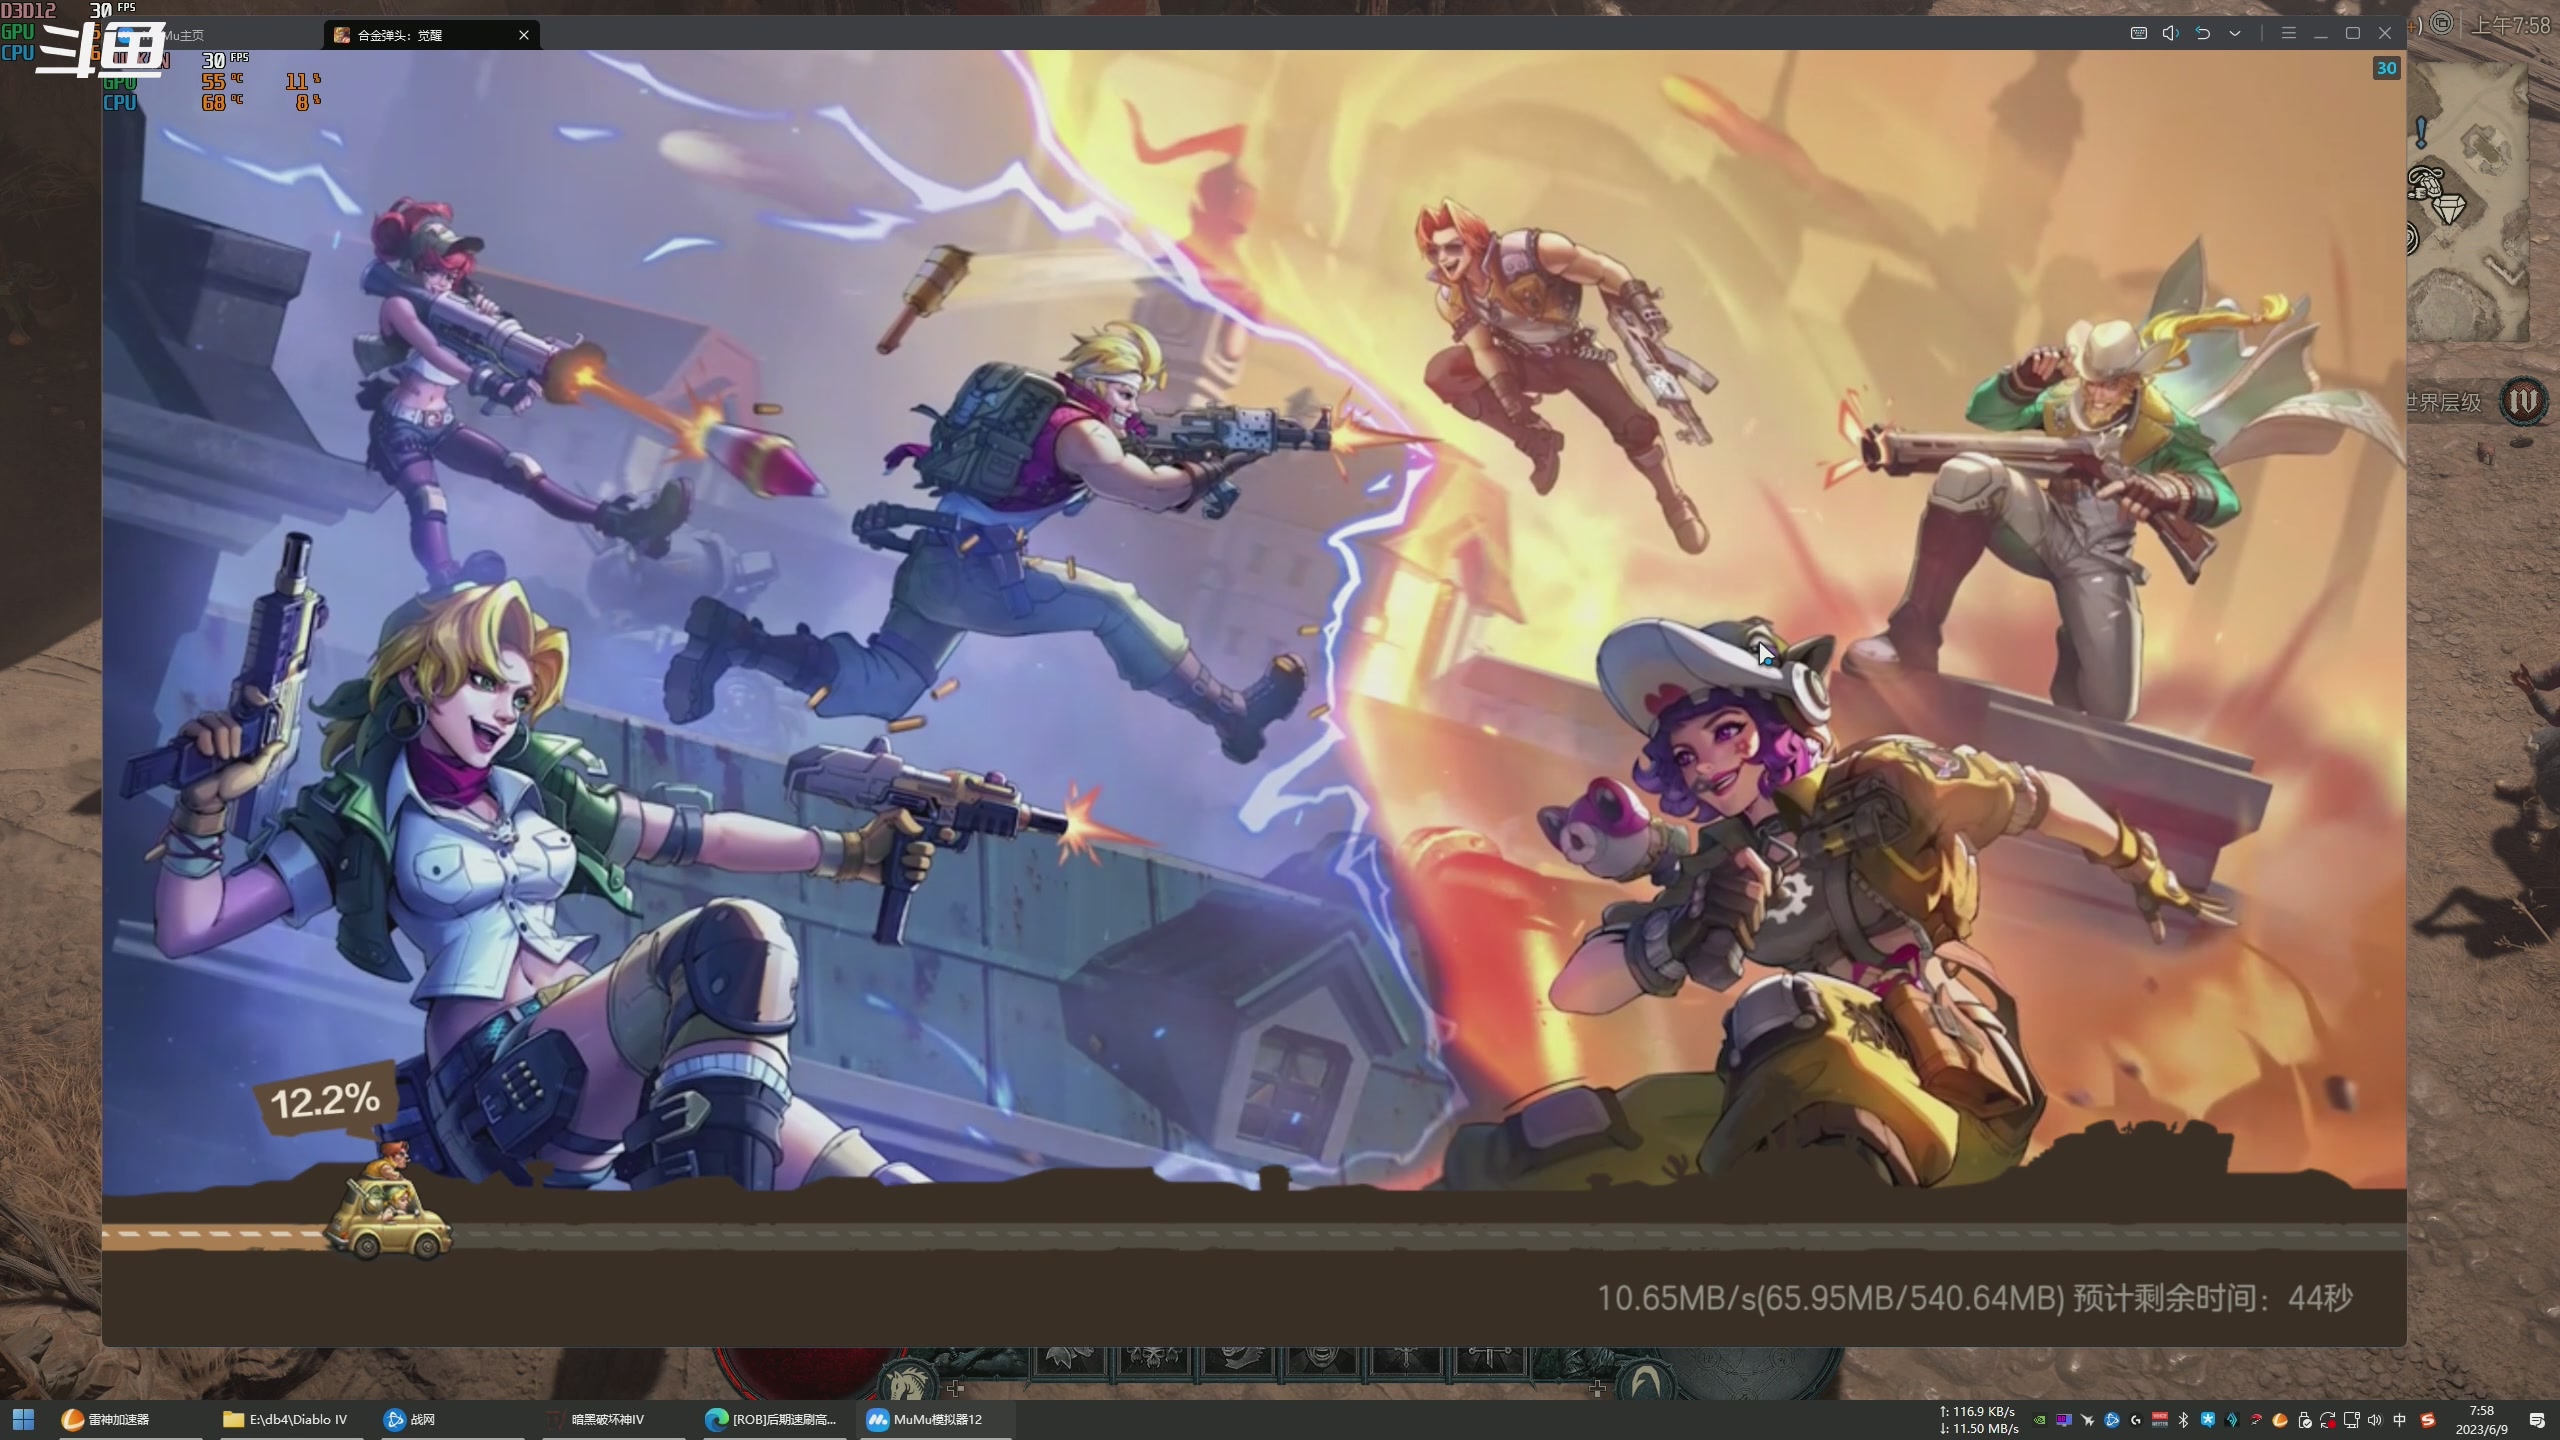Open the orange 雷神 tray icon
The width and height of the screenshot is (2560, 1440).
(2280, 1420)
